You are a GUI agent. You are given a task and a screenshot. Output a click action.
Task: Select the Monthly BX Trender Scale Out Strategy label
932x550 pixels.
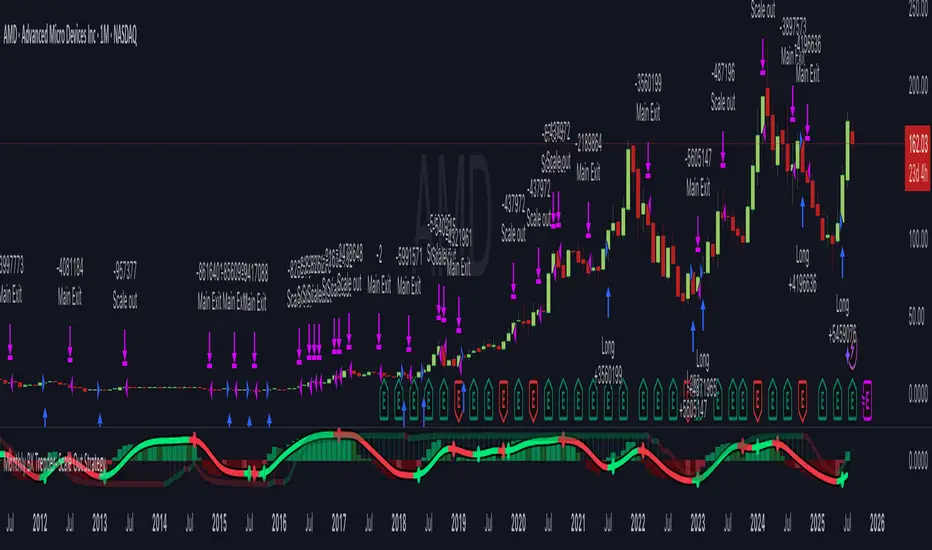[55, 464]
